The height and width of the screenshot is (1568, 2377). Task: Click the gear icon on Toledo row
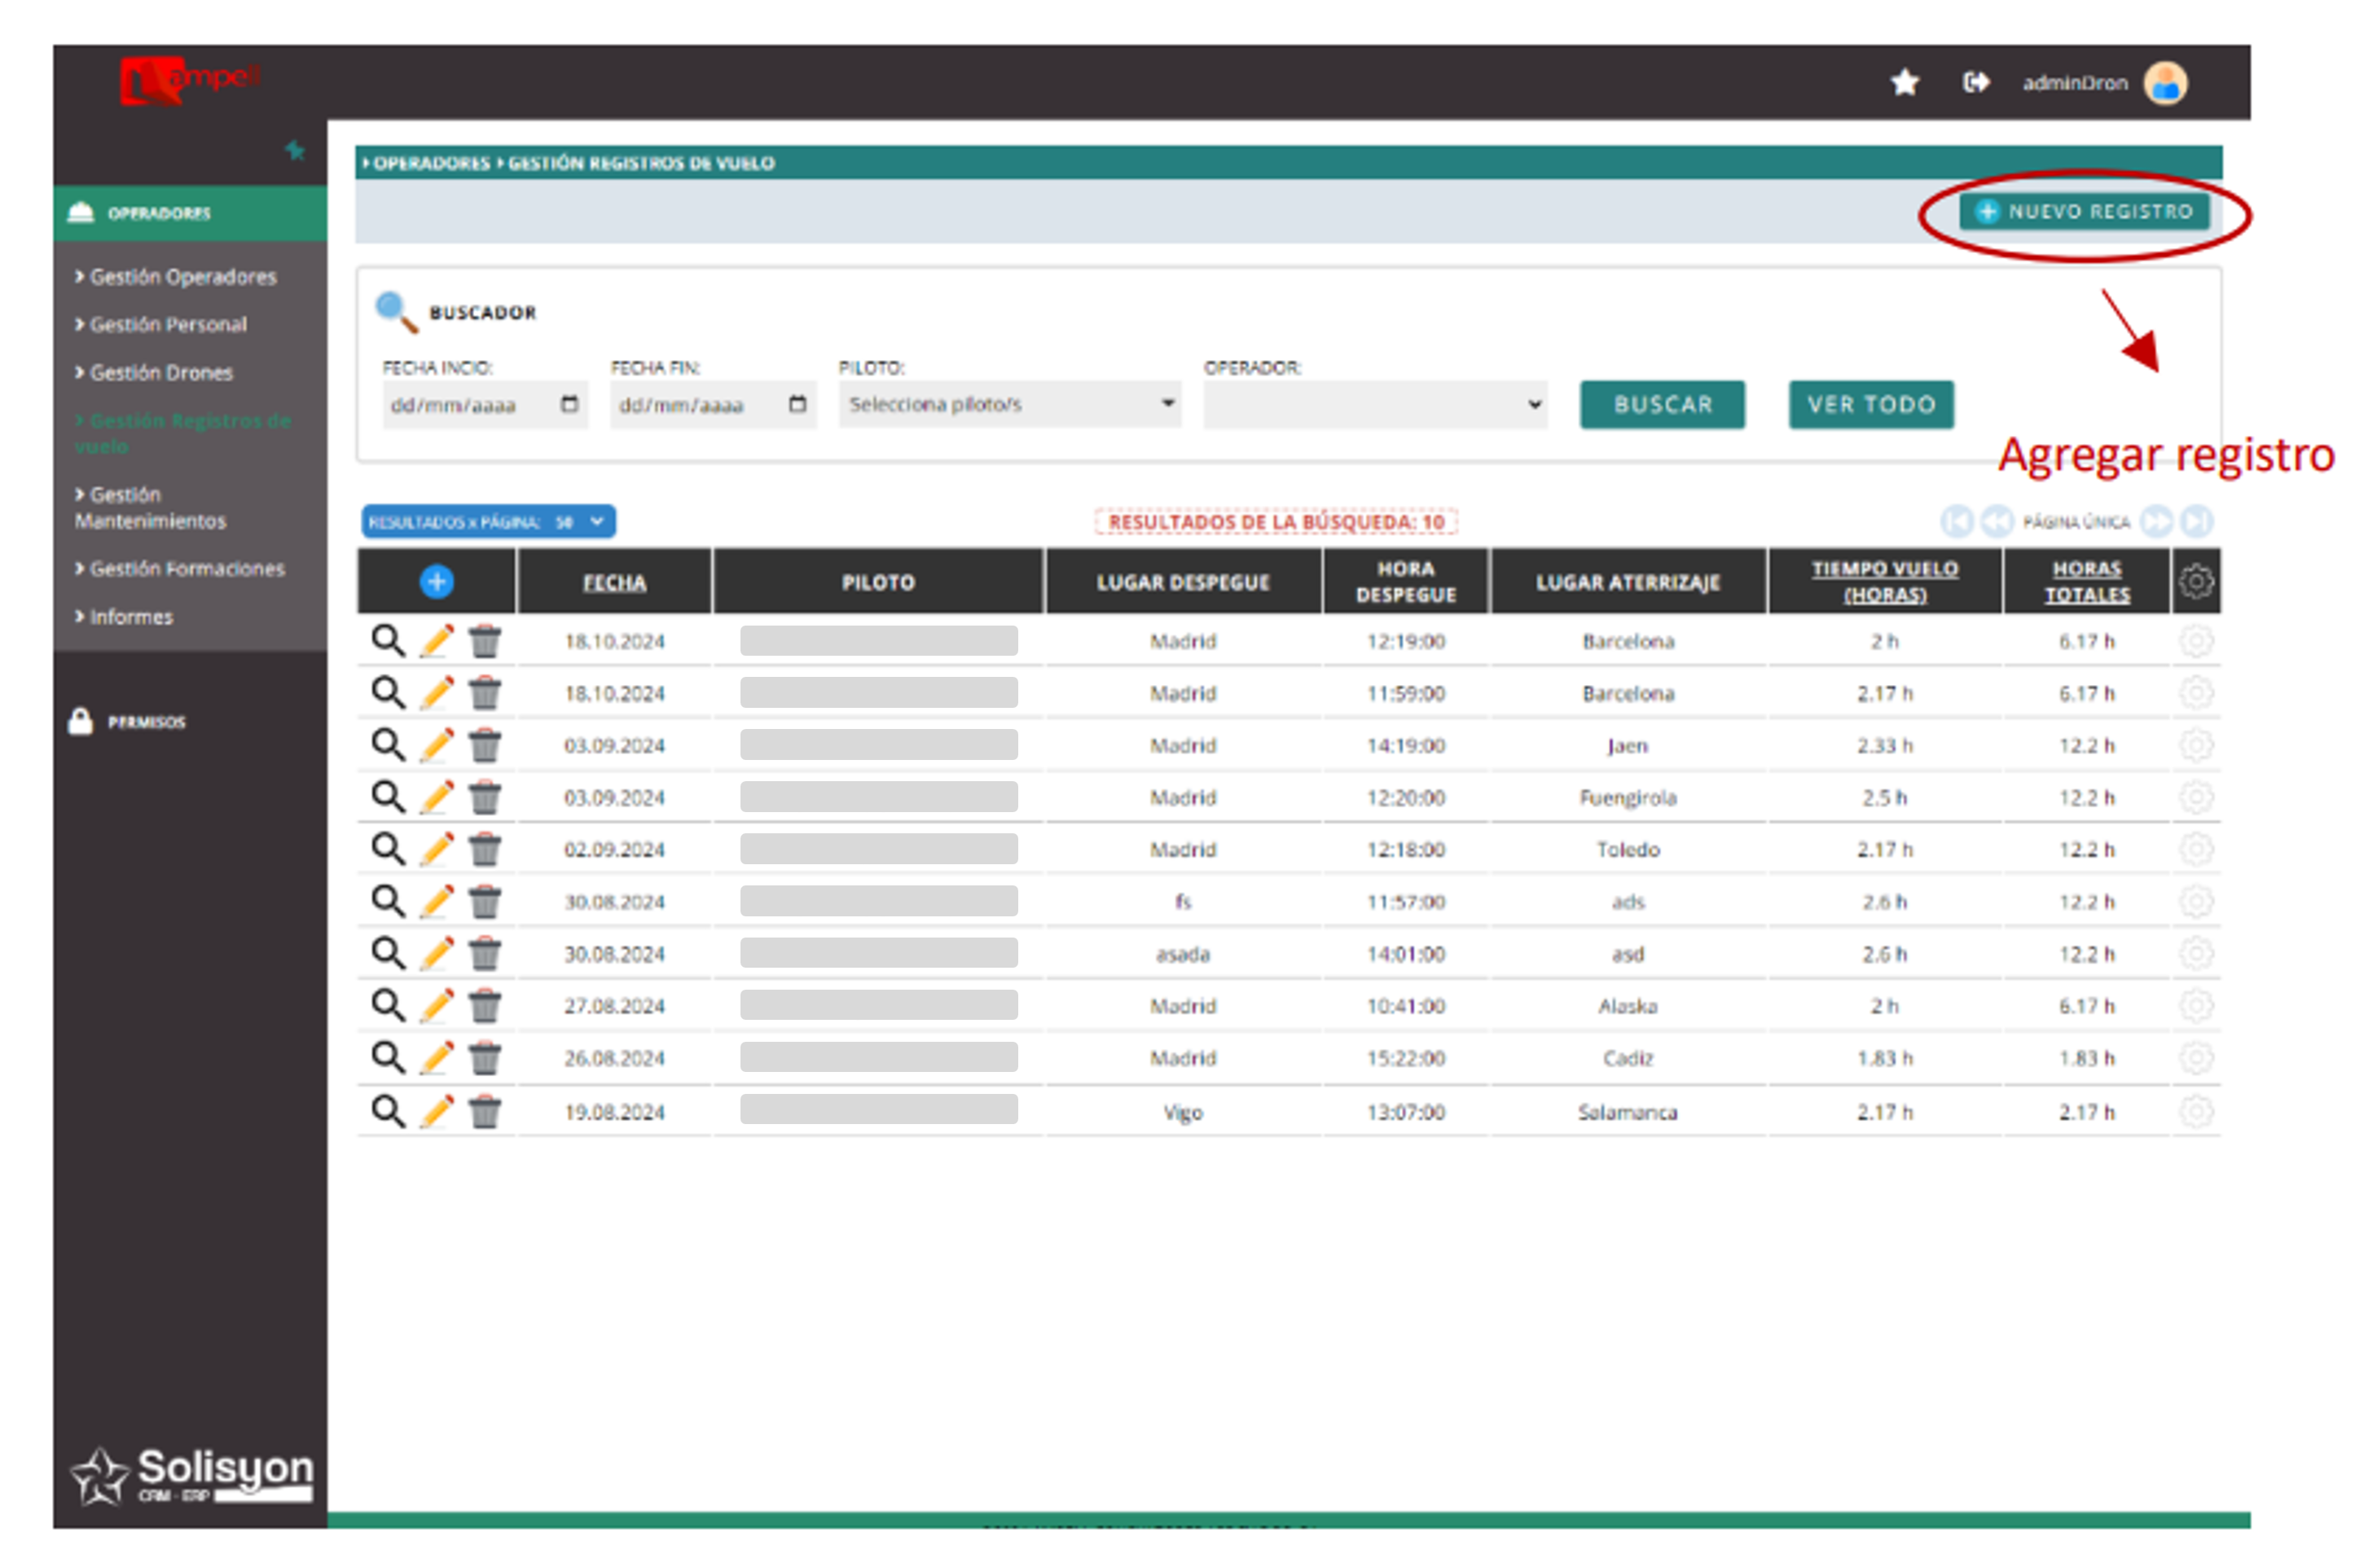[x=2195, y=849]
